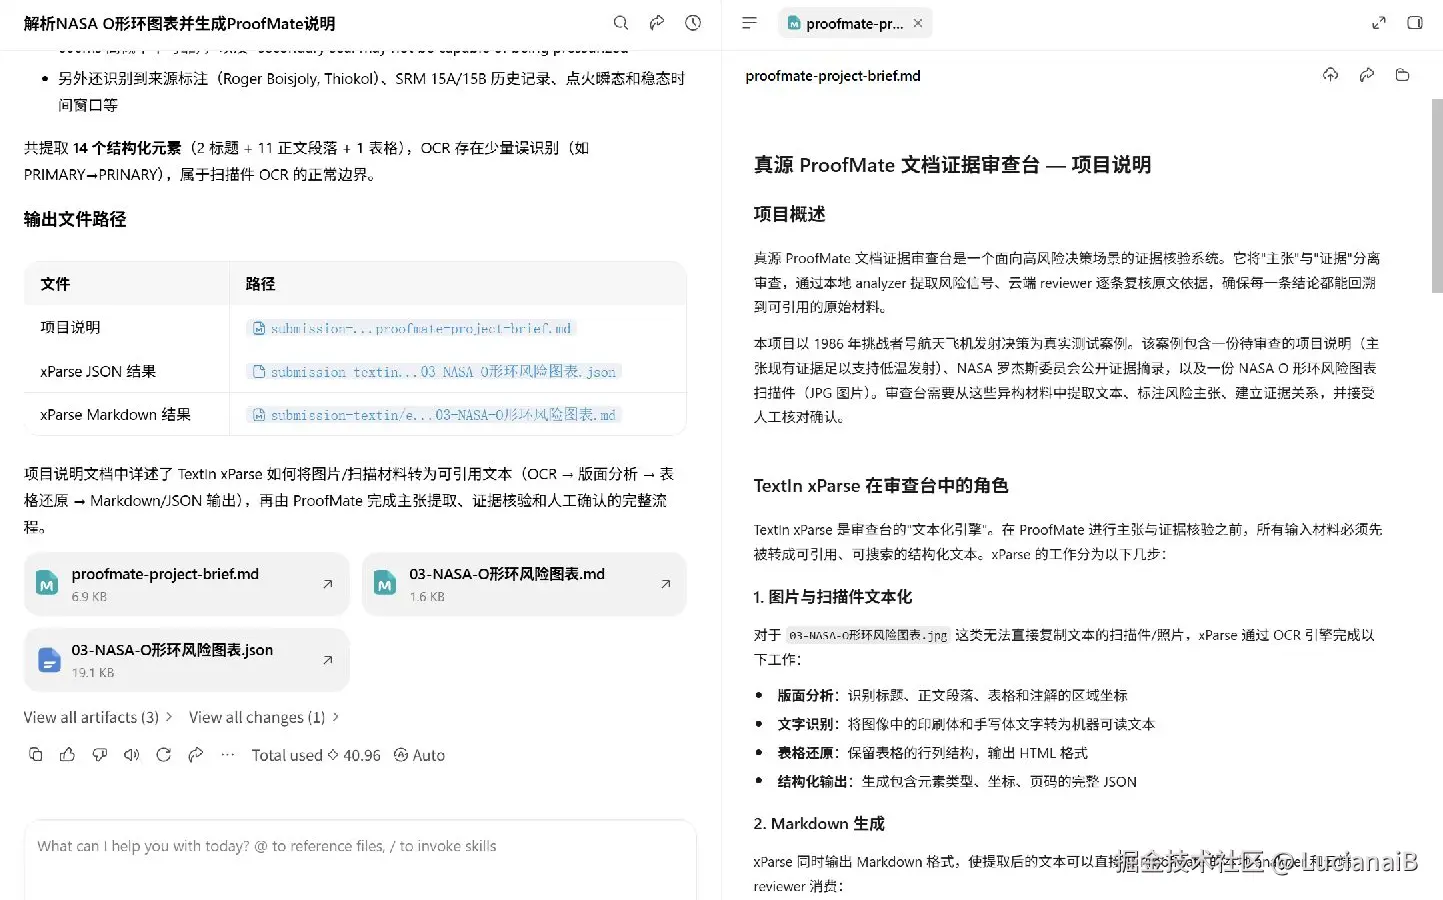Viewport: 1443px width, 900px height.
Task: Click the '1. 图片与扫描件文本化' heading
Action: tap(833, 597)
